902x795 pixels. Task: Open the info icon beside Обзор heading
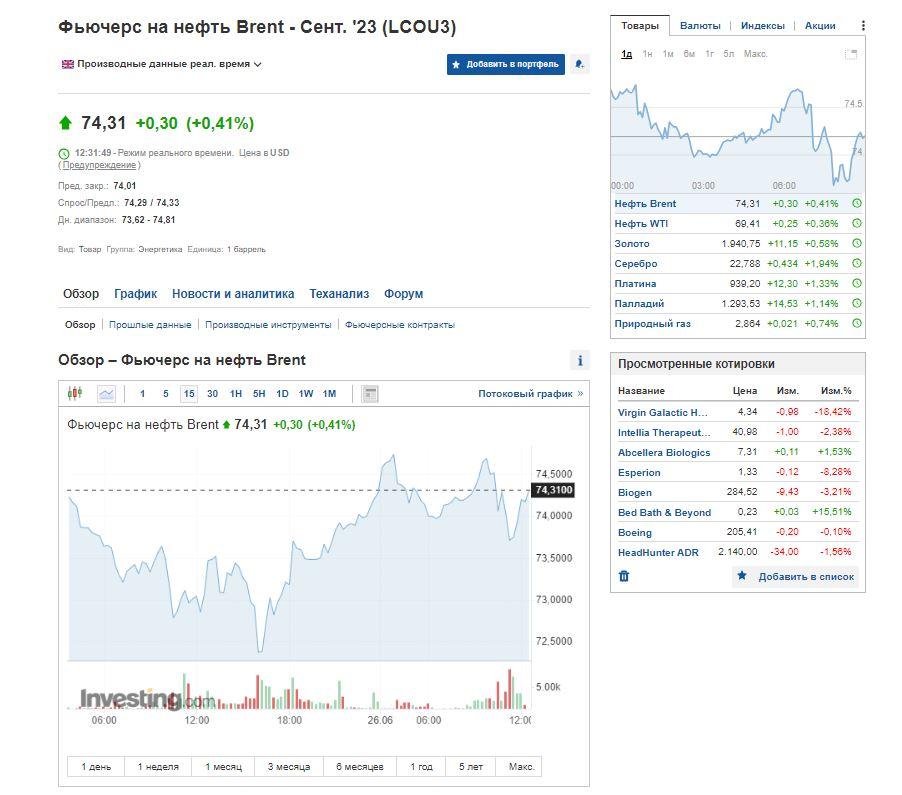pyautogui.click(x=579, y=361)
